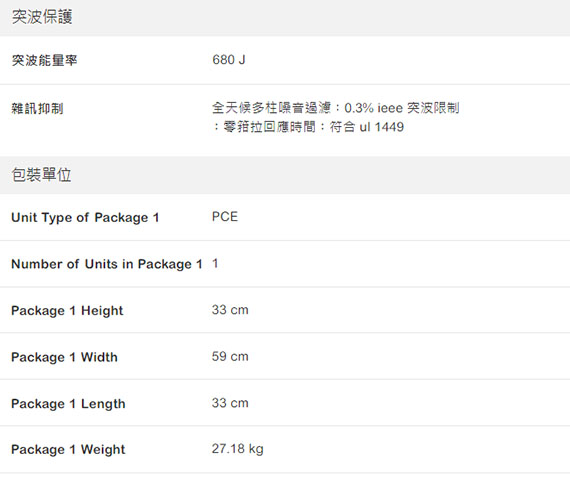
Task: Select the Package 1 Height label
Action: [67, 310]
